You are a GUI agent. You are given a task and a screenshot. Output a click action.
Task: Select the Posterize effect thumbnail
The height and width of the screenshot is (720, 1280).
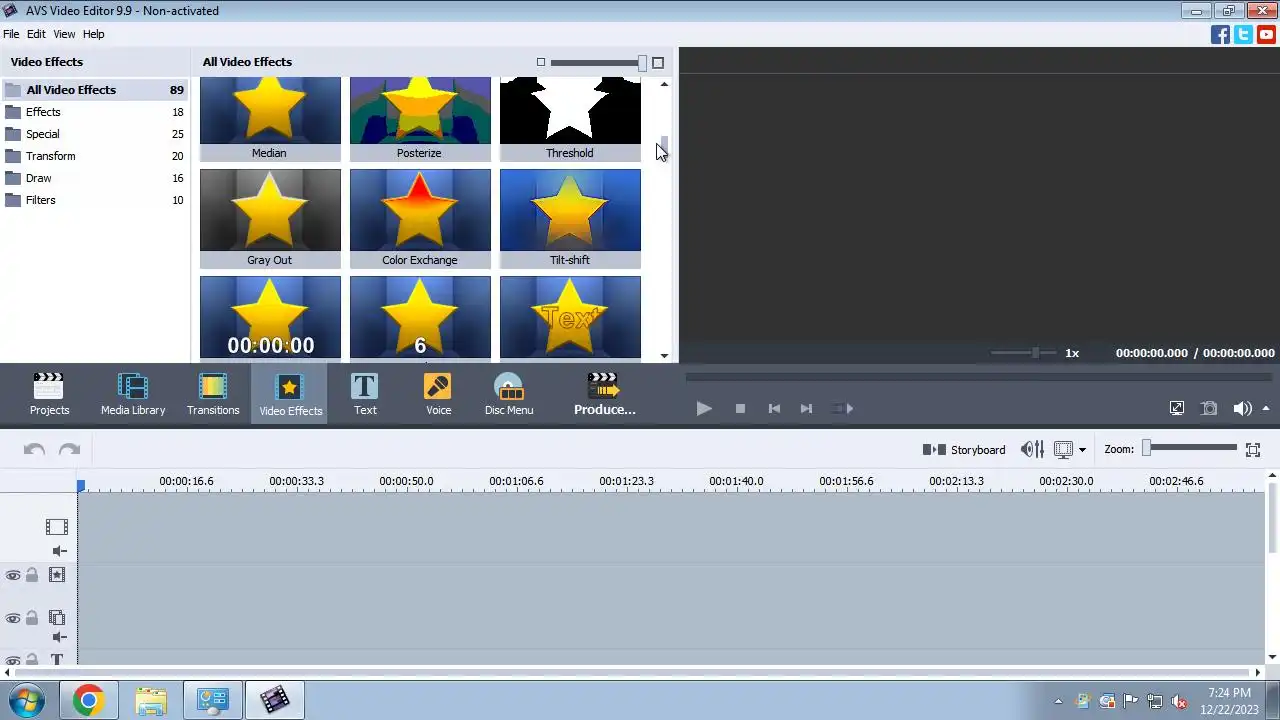tap(420, 119)
